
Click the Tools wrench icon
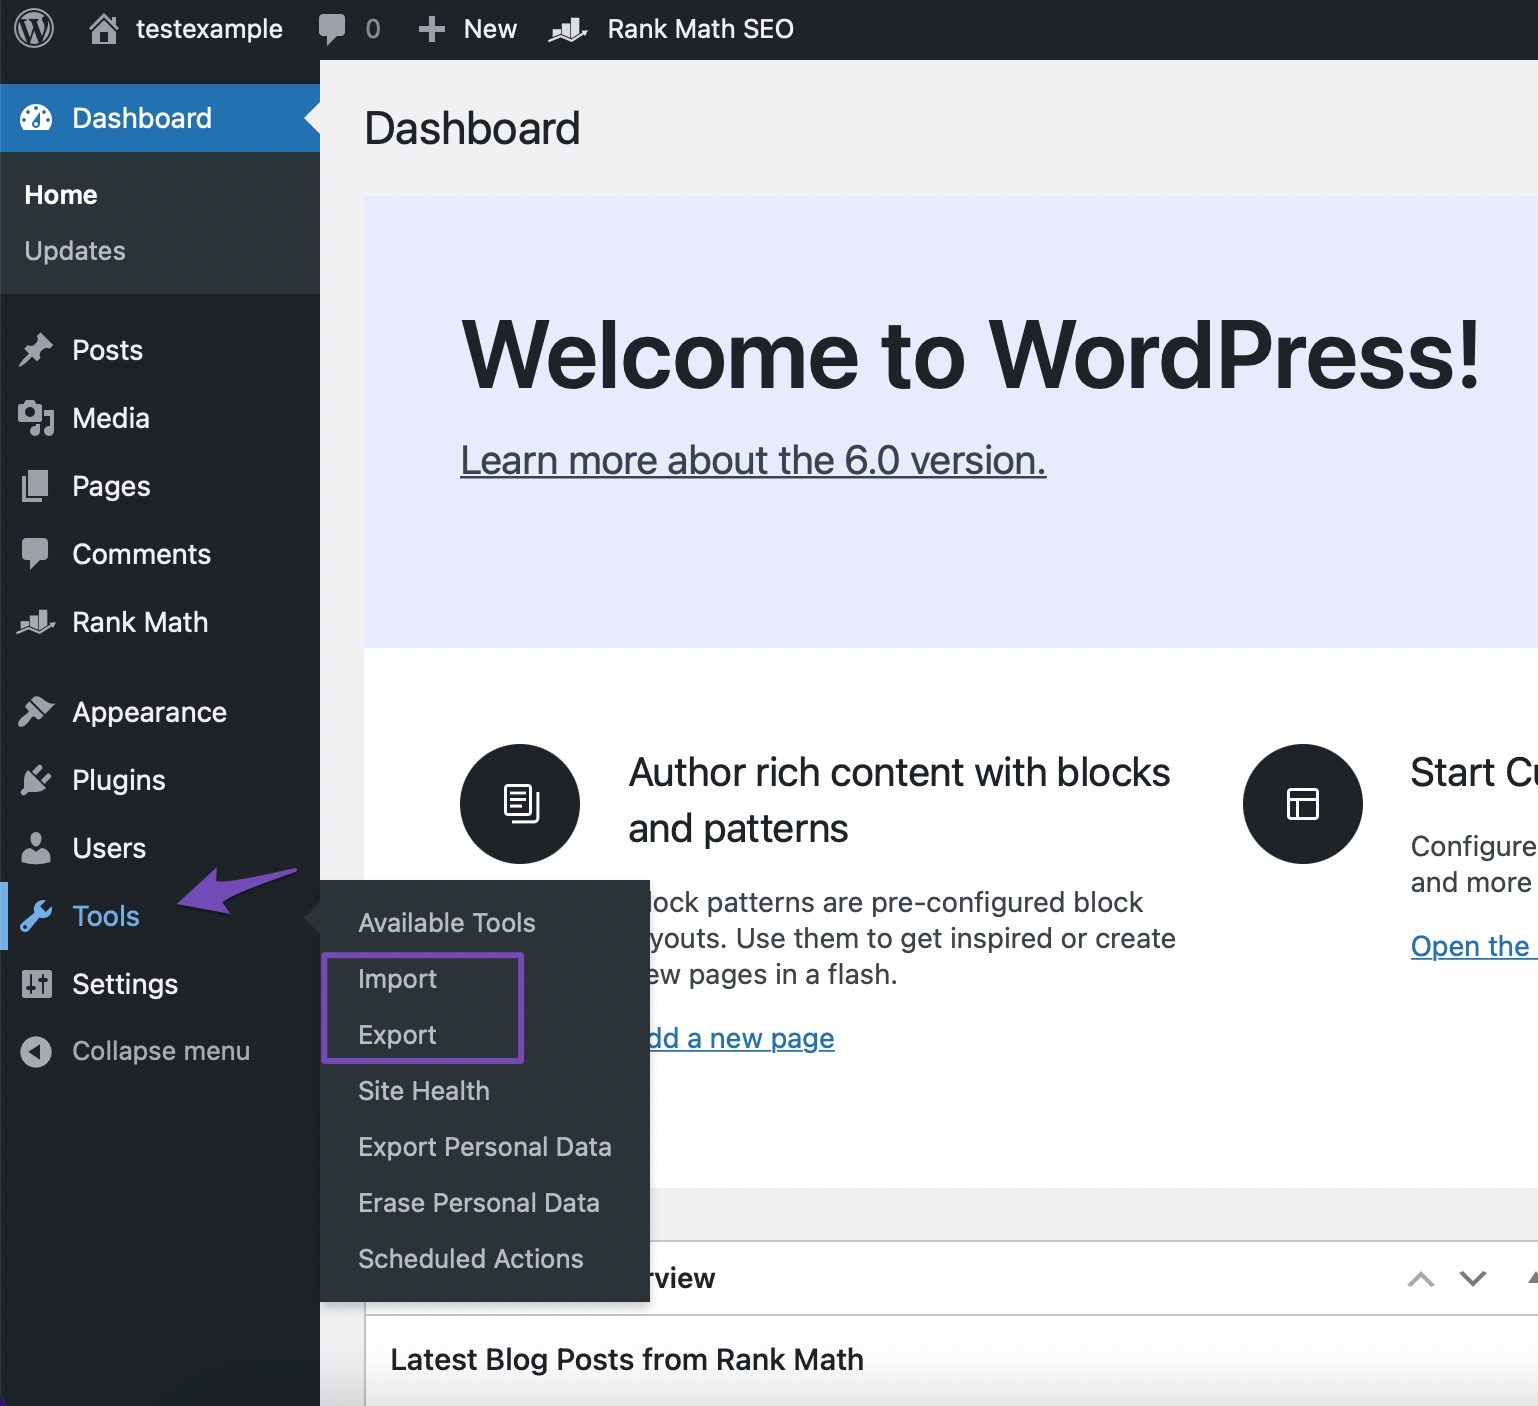click(36, 916)
